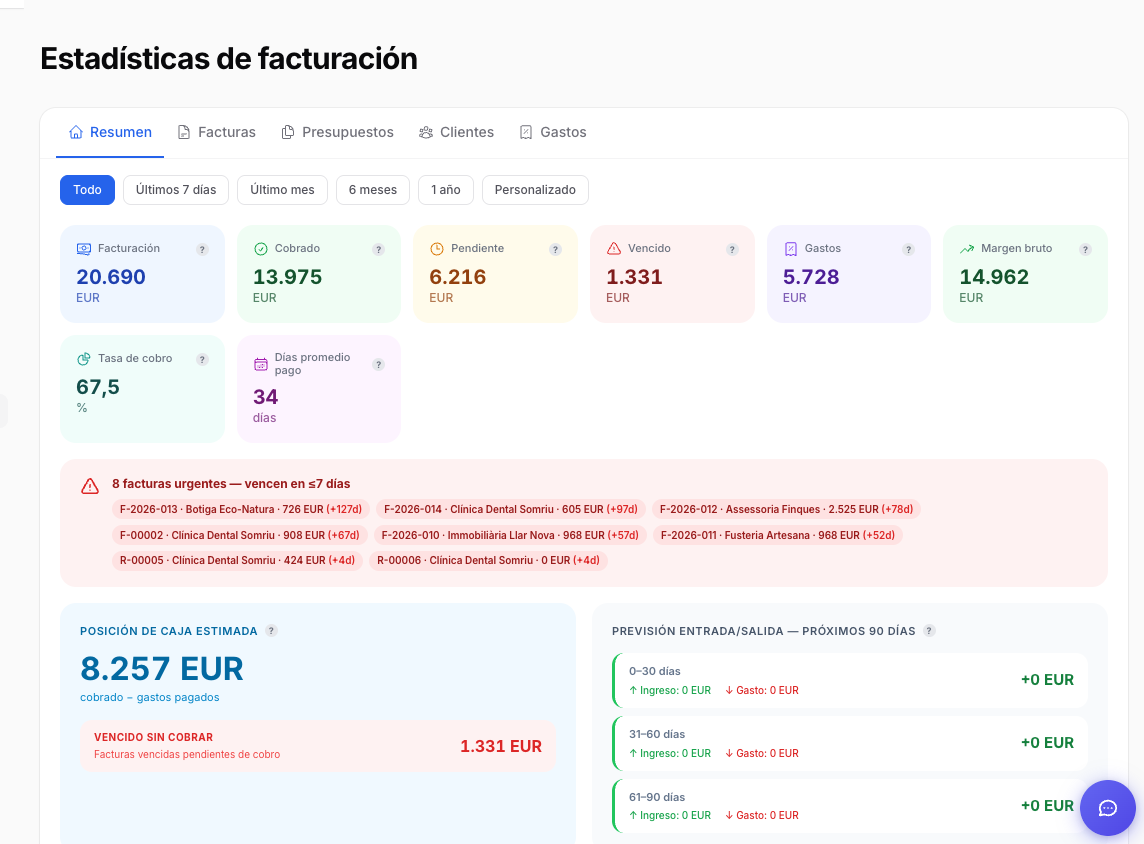Open the Resumen tab
Screen dimensions: 1144x844
(x=110, y=132)
